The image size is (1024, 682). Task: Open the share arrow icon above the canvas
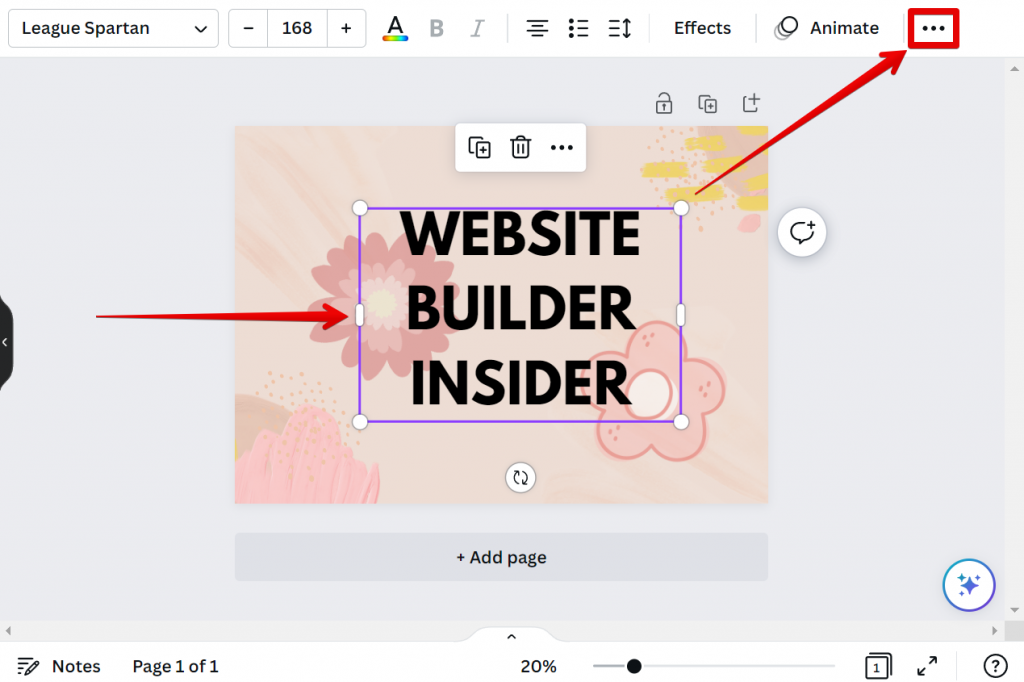click(x=750, y=103)
